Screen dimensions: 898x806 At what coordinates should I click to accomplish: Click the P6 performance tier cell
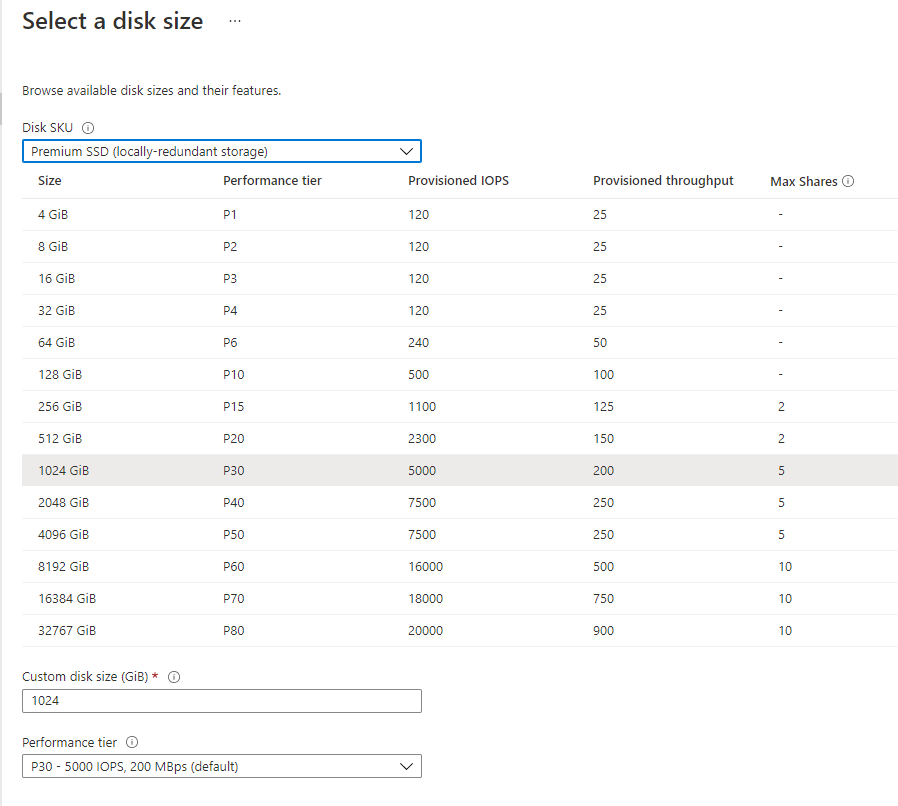point(230,343)
